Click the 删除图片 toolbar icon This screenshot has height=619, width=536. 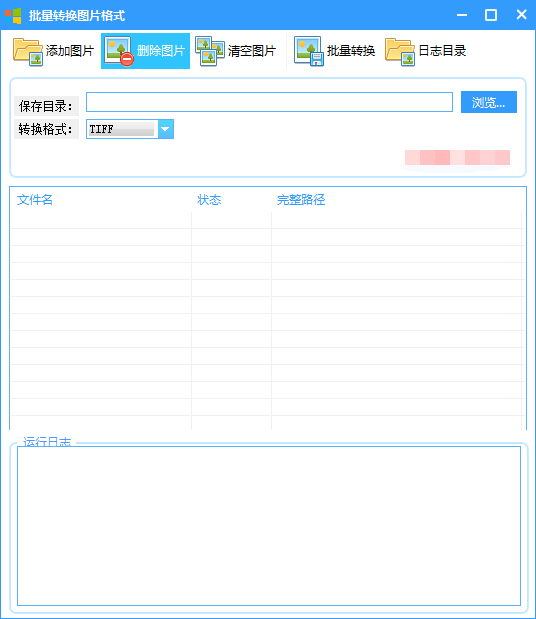tap(119, 51)
